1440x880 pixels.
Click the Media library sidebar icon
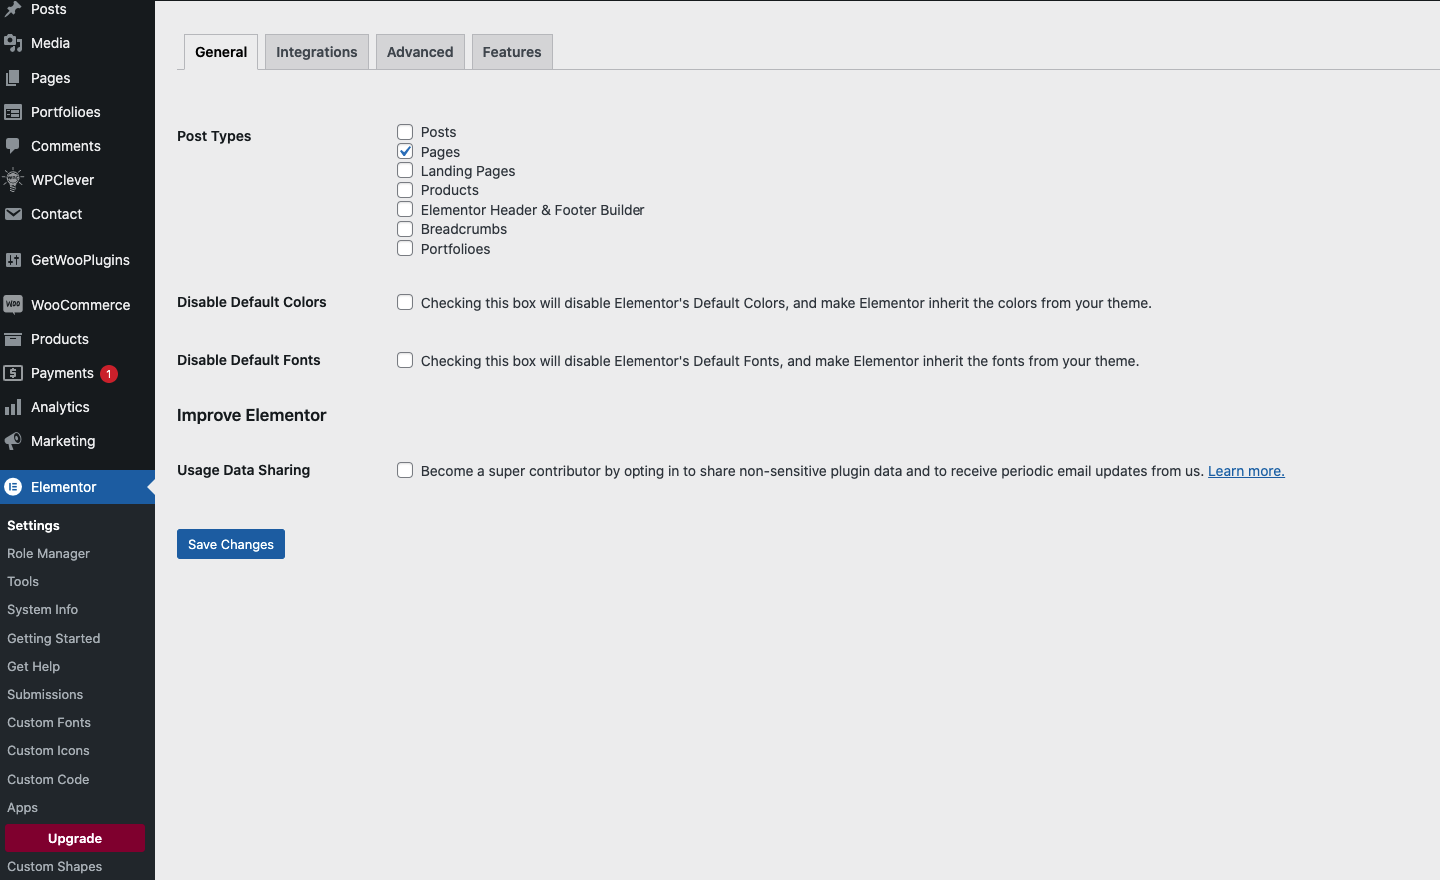(x=13, y=43)
